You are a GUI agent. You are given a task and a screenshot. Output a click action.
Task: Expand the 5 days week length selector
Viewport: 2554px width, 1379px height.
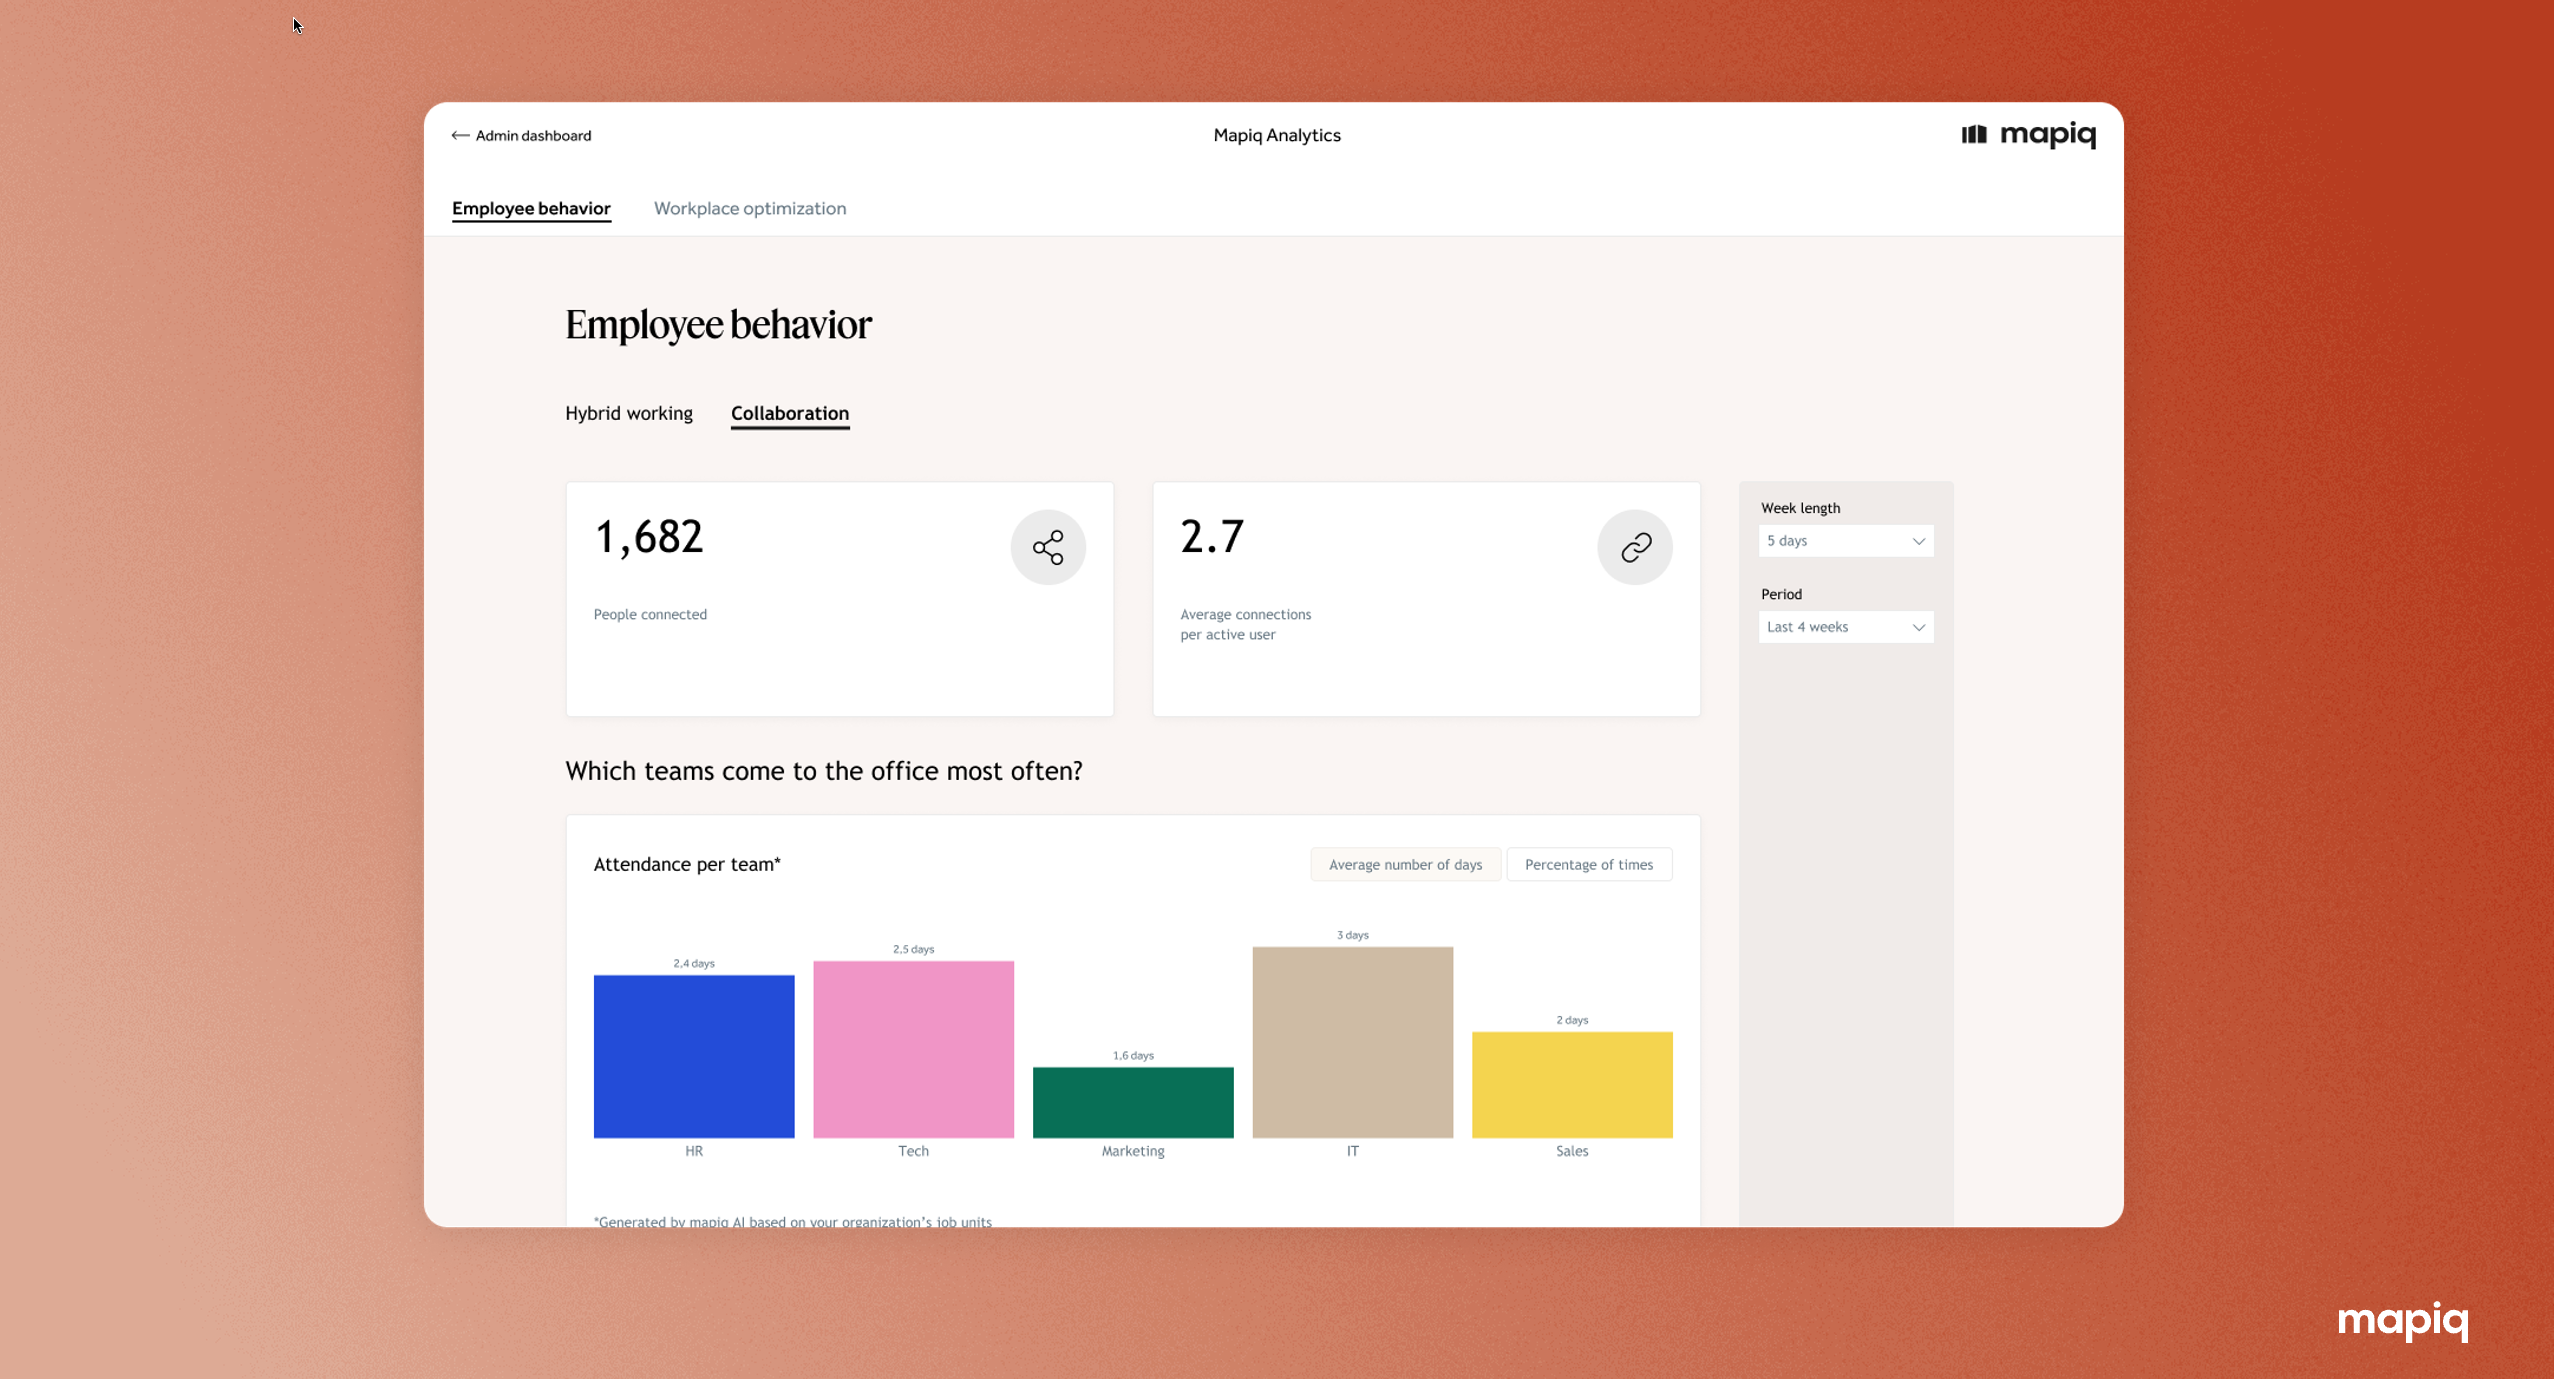click(1845, 540)
